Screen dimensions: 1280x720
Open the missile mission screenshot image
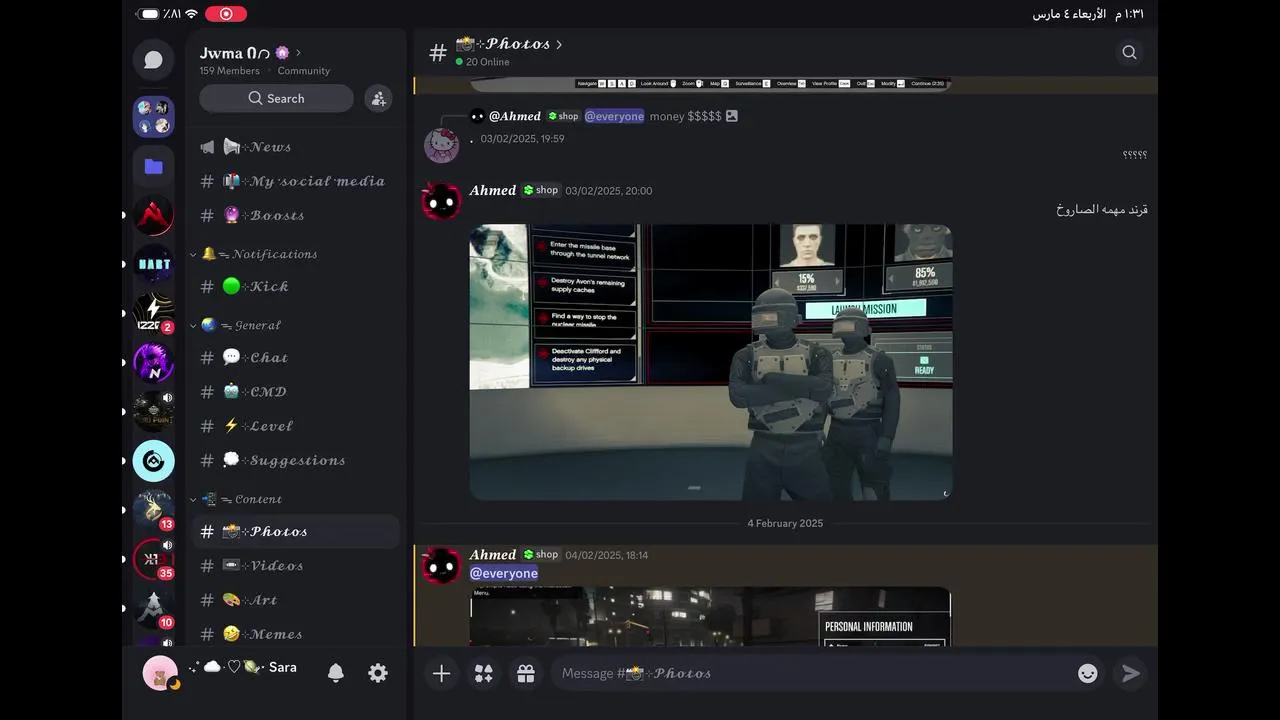point(711,362)
